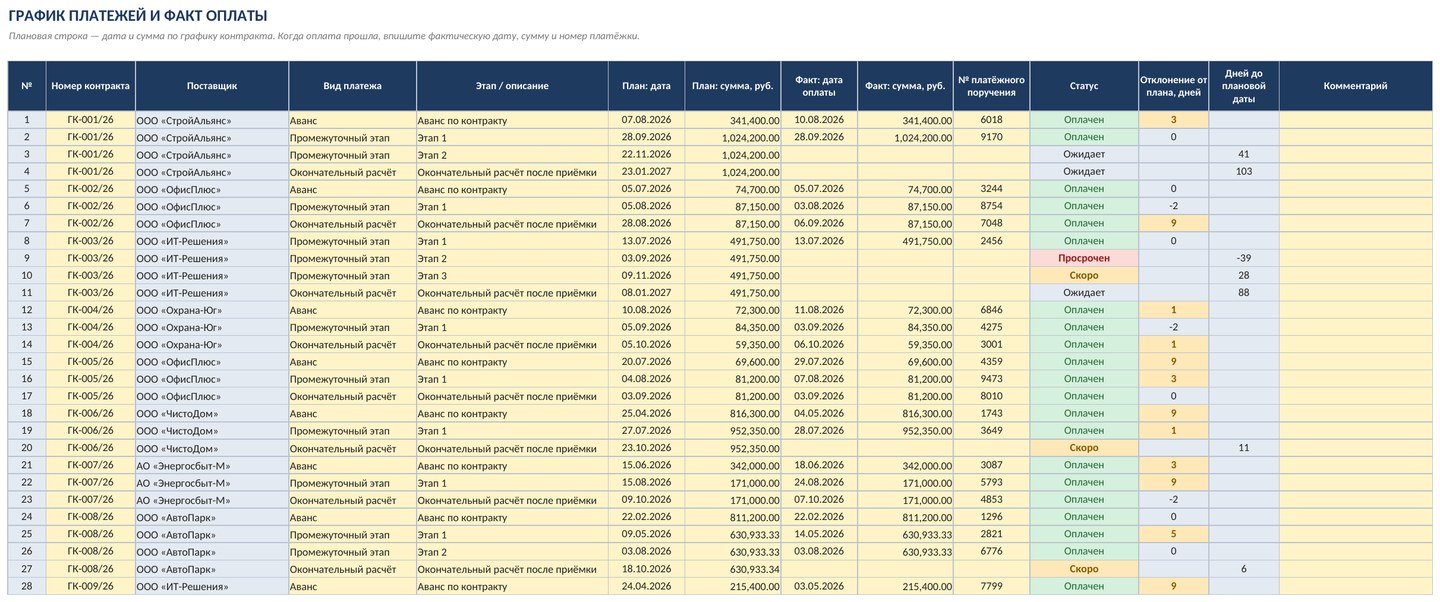Click payment order number 3649
The height and width of the screenshot is (602, 1440).
991,430
